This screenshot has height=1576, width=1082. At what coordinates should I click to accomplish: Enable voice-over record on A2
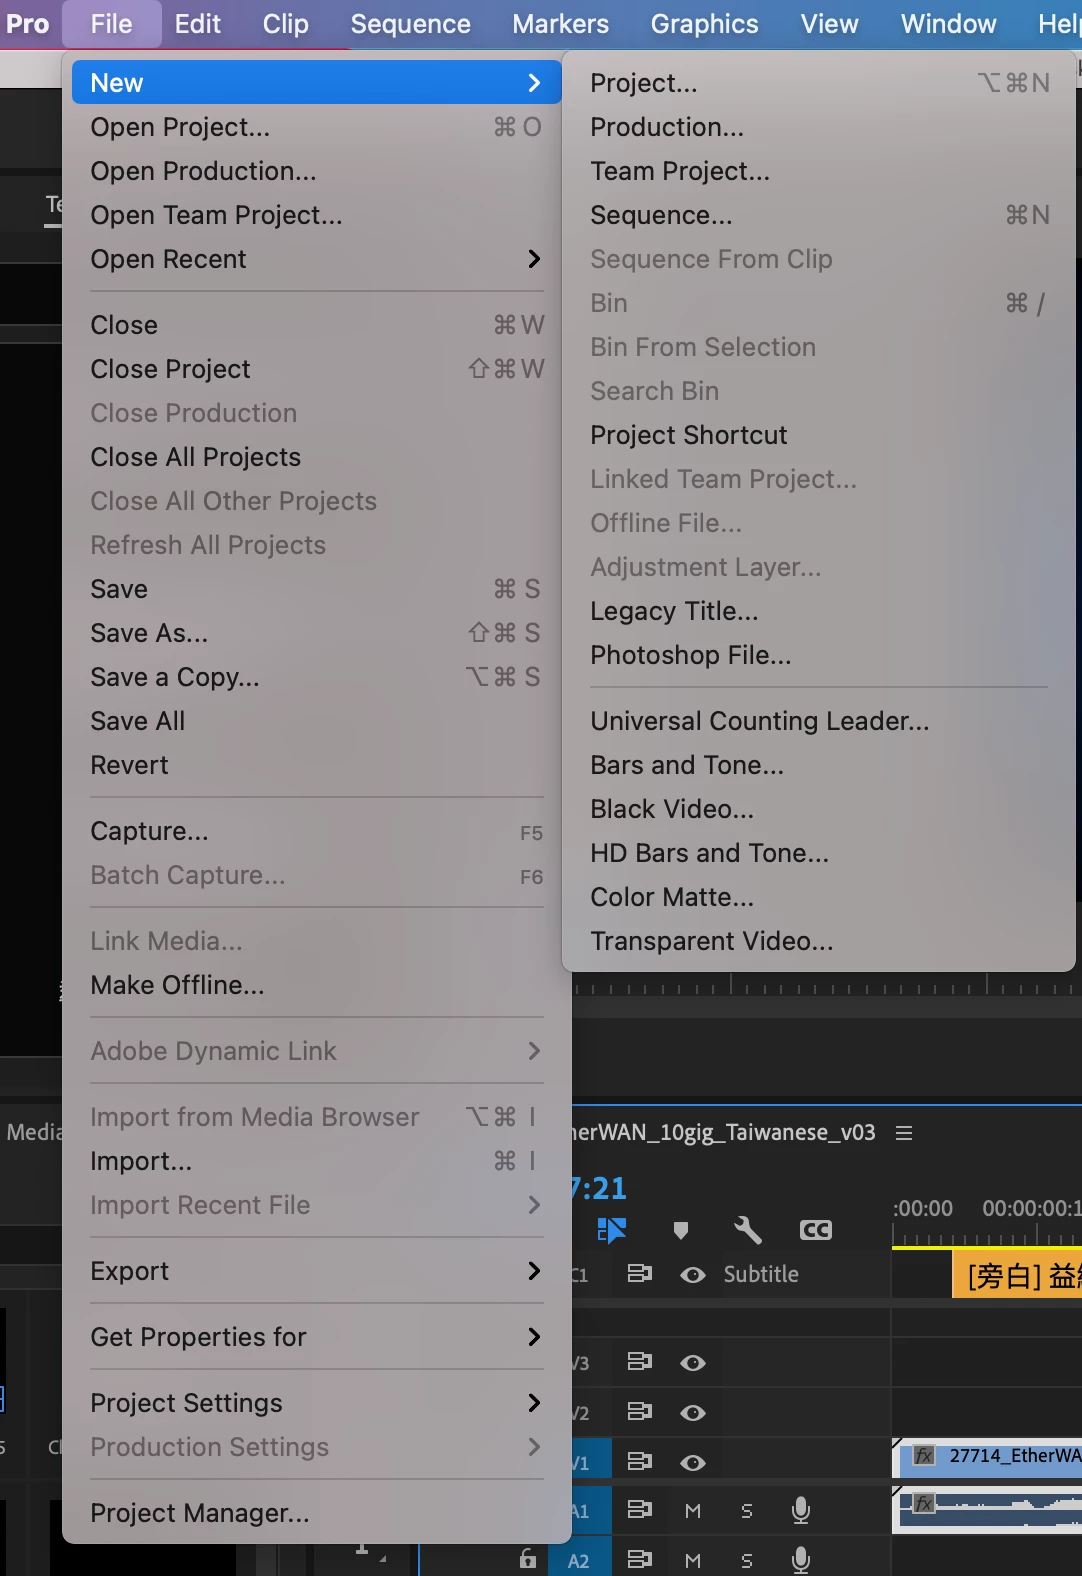pos(801,1559)
